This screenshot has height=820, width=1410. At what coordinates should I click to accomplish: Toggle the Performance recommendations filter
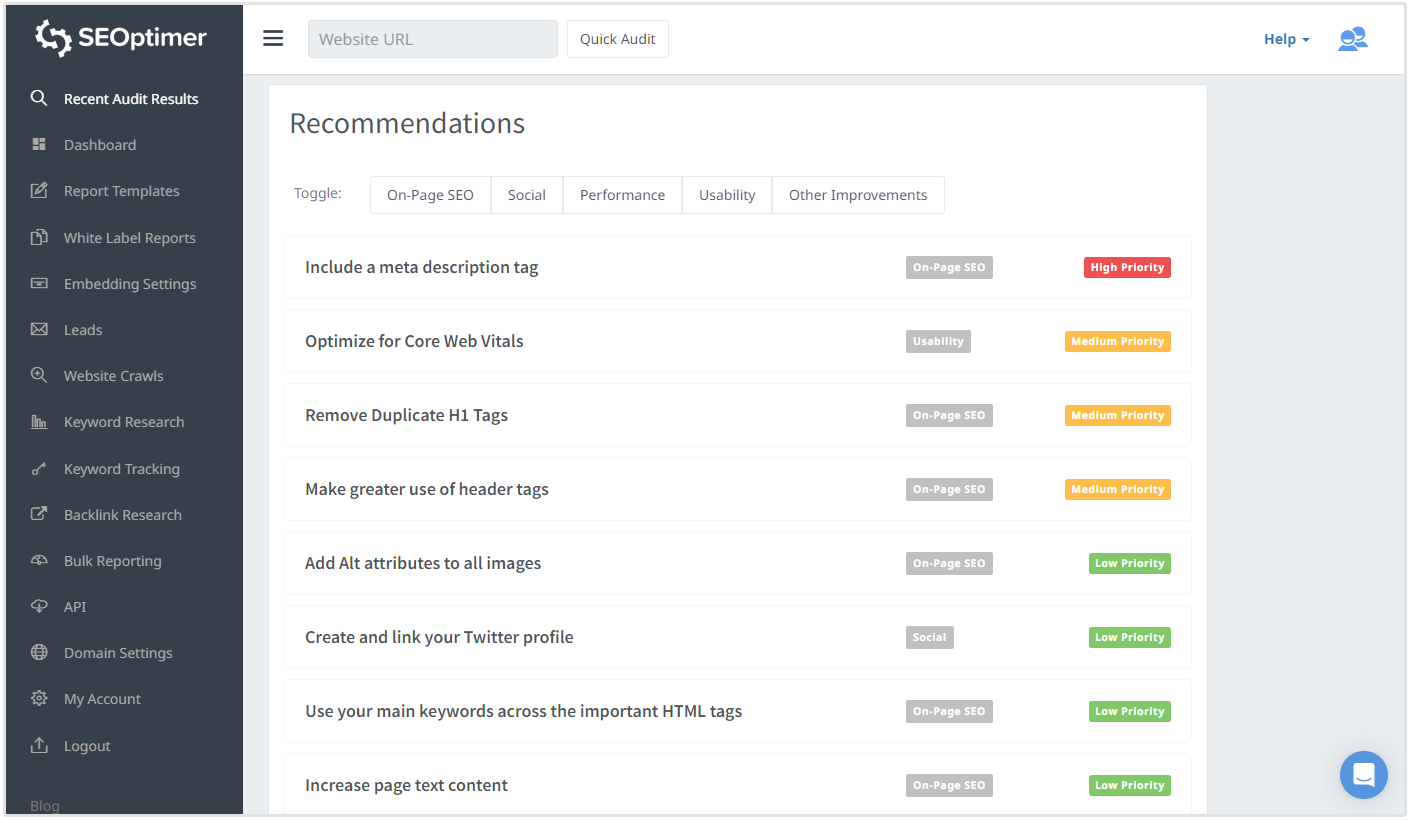tap(622, 195)
